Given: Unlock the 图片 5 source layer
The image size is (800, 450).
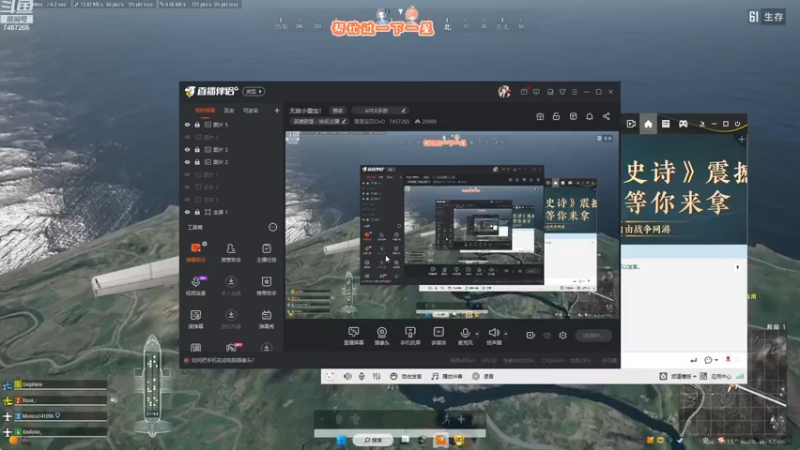Looking at the screenshot, I should (197, 124).
